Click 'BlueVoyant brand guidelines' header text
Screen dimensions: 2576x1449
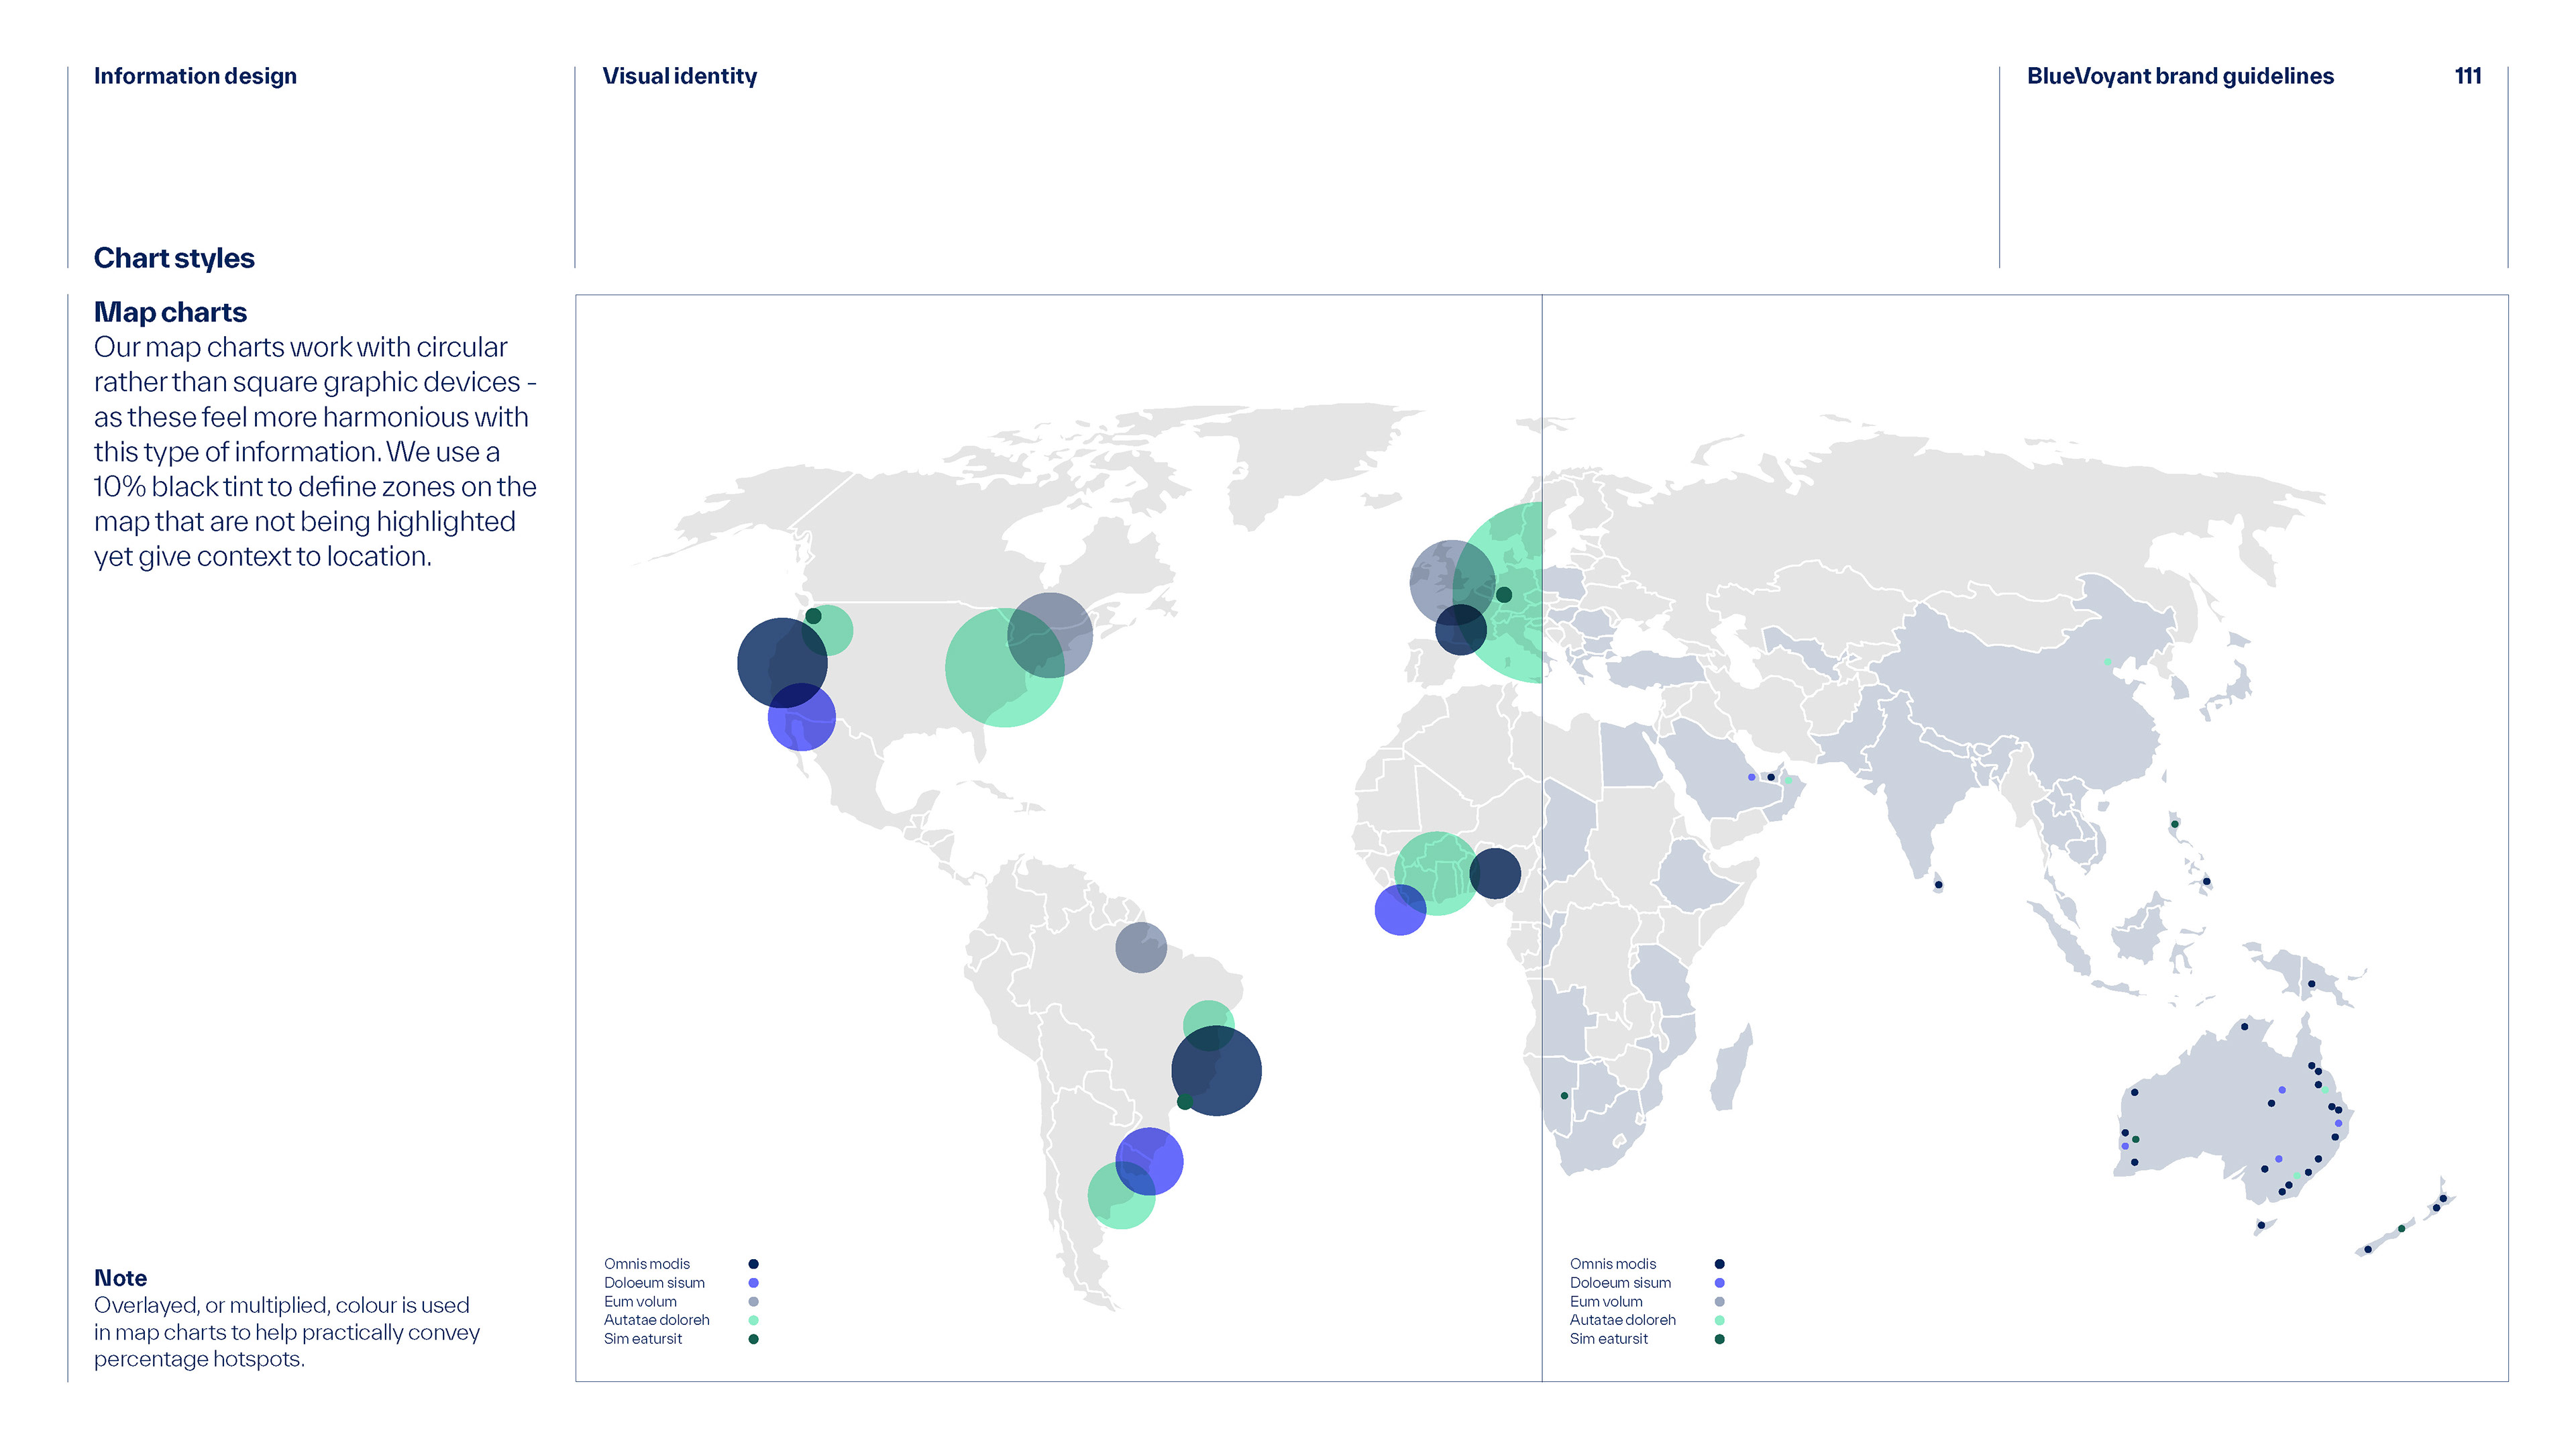coord(2180,76)
